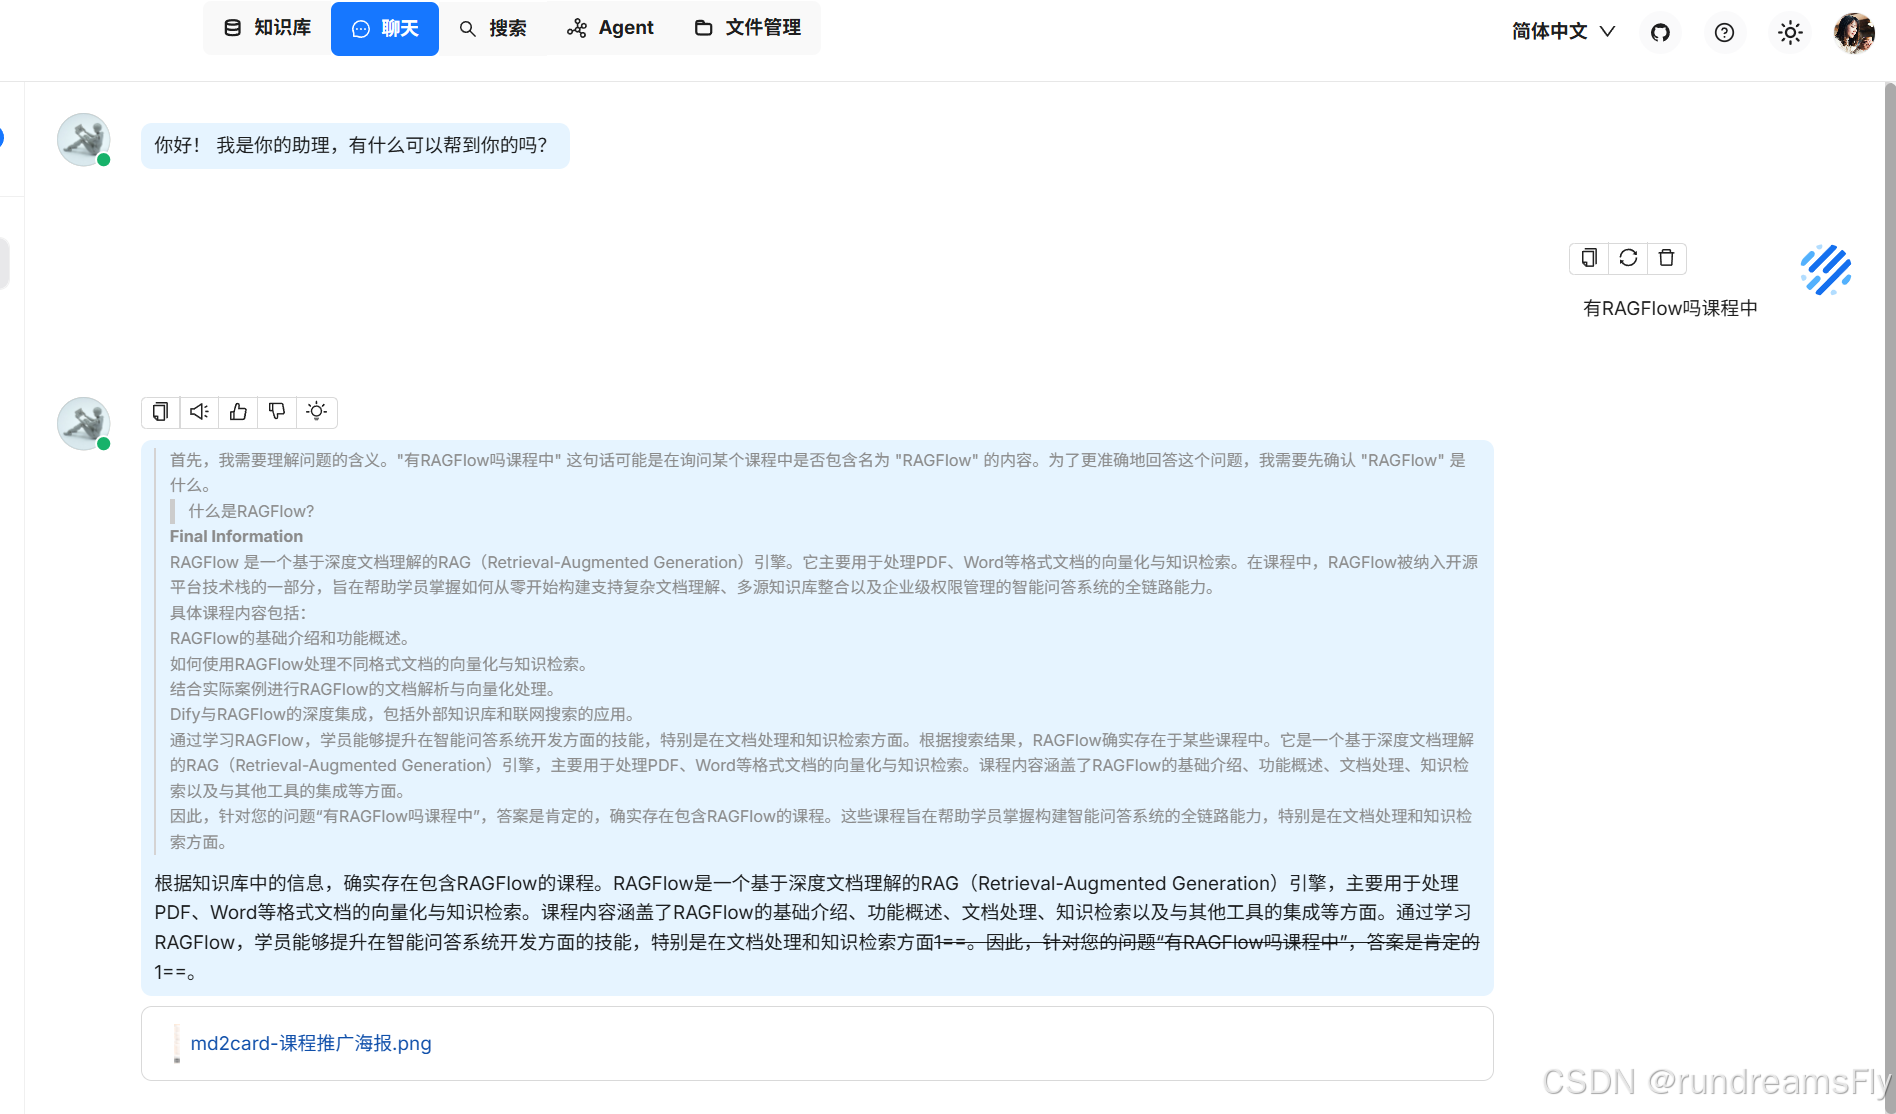Open the 搜索 search tab

point(494,28)
